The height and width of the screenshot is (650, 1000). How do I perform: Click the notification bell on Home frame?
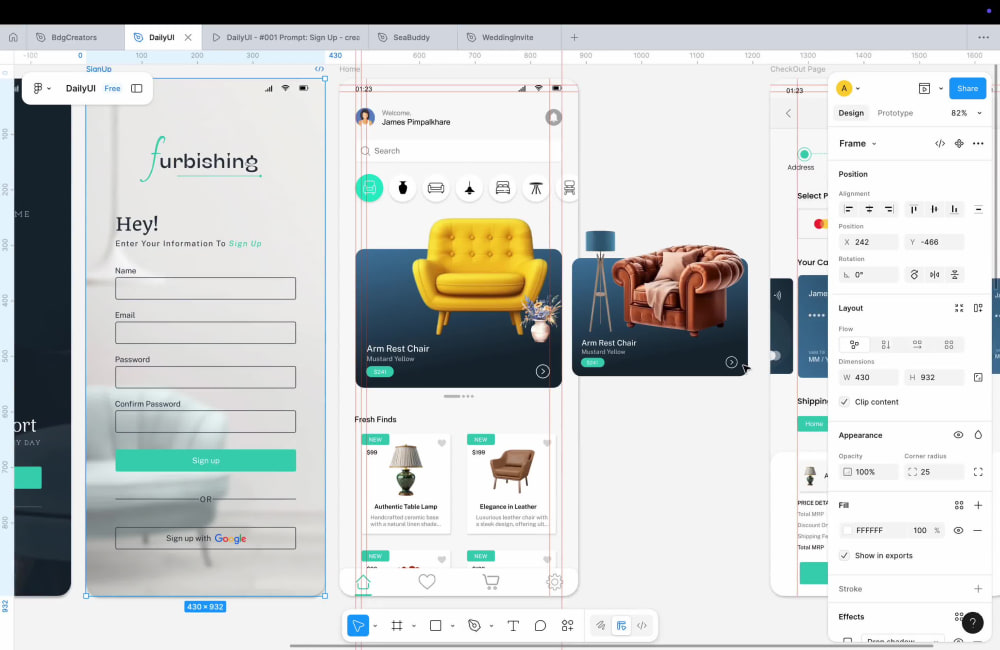click(554, 117)
